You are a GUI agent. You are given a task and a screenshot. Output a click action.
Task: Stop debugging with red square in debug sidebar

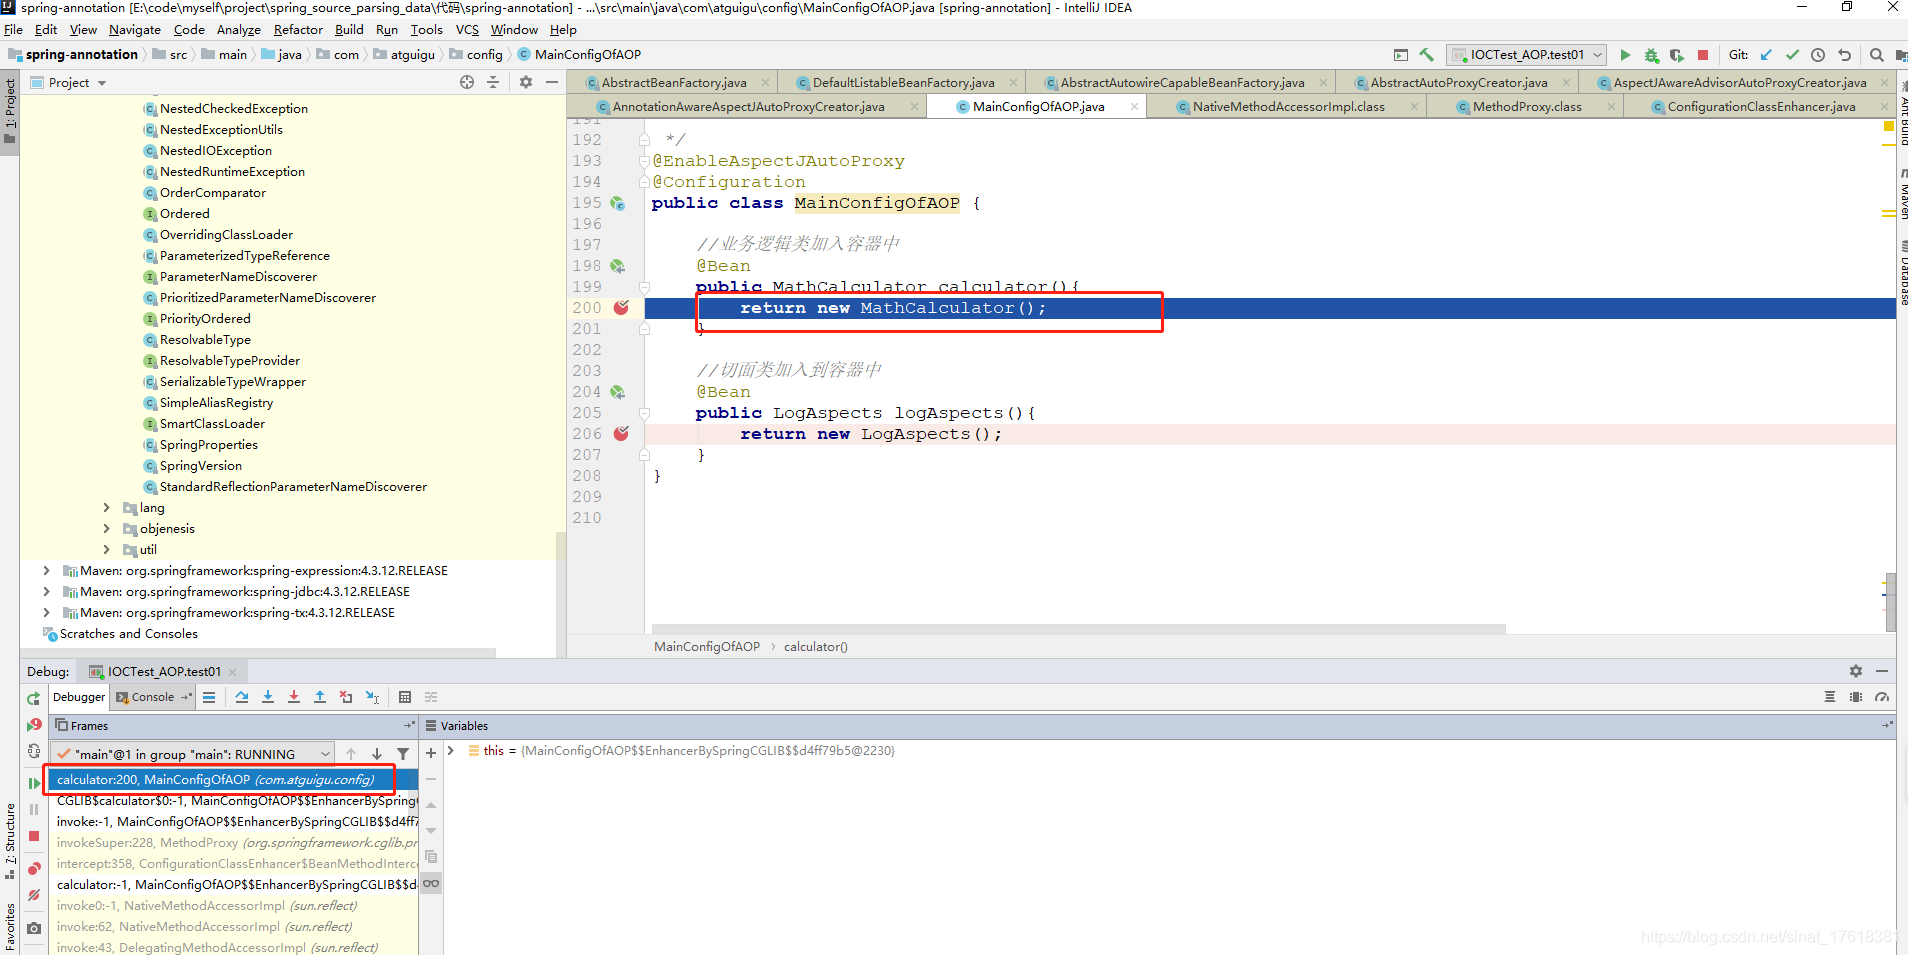(34, 836)
